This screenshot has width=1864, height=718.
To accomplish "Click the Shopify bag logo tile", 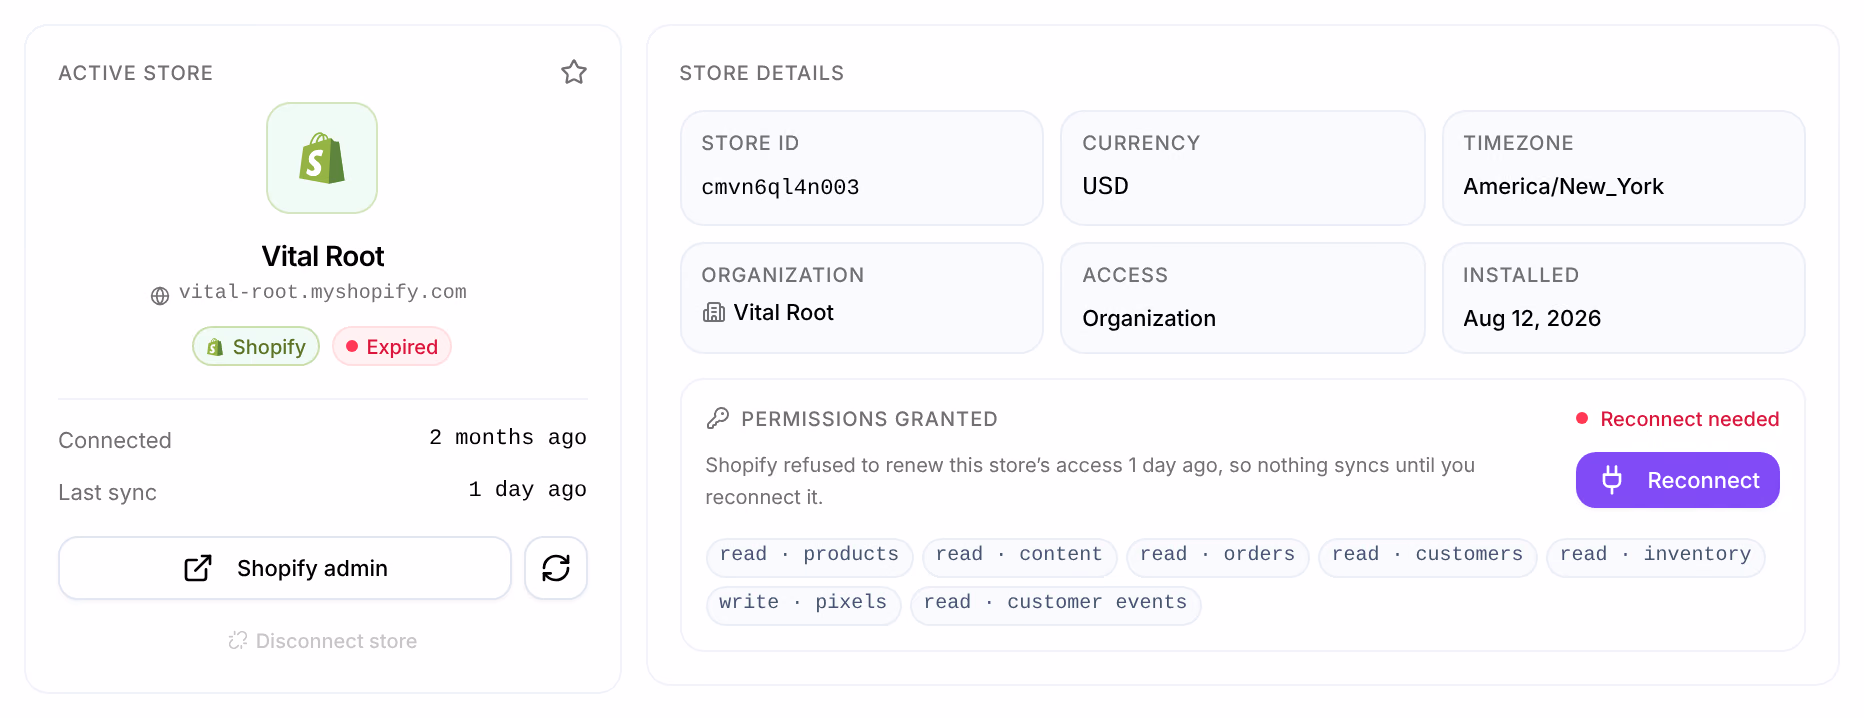I will 322,158.
